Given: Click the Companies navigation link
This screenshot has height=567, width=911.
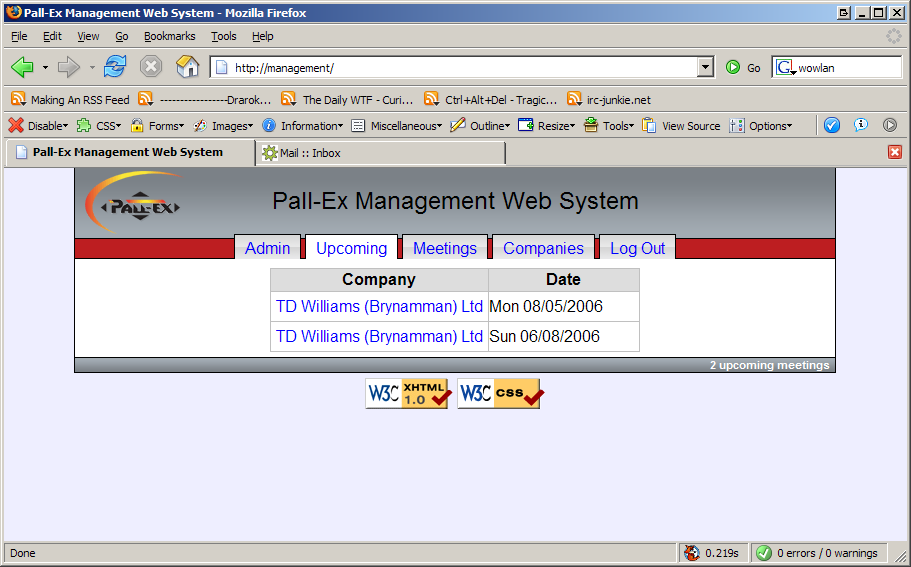Looking at the screenshot, I should [543, 248].
